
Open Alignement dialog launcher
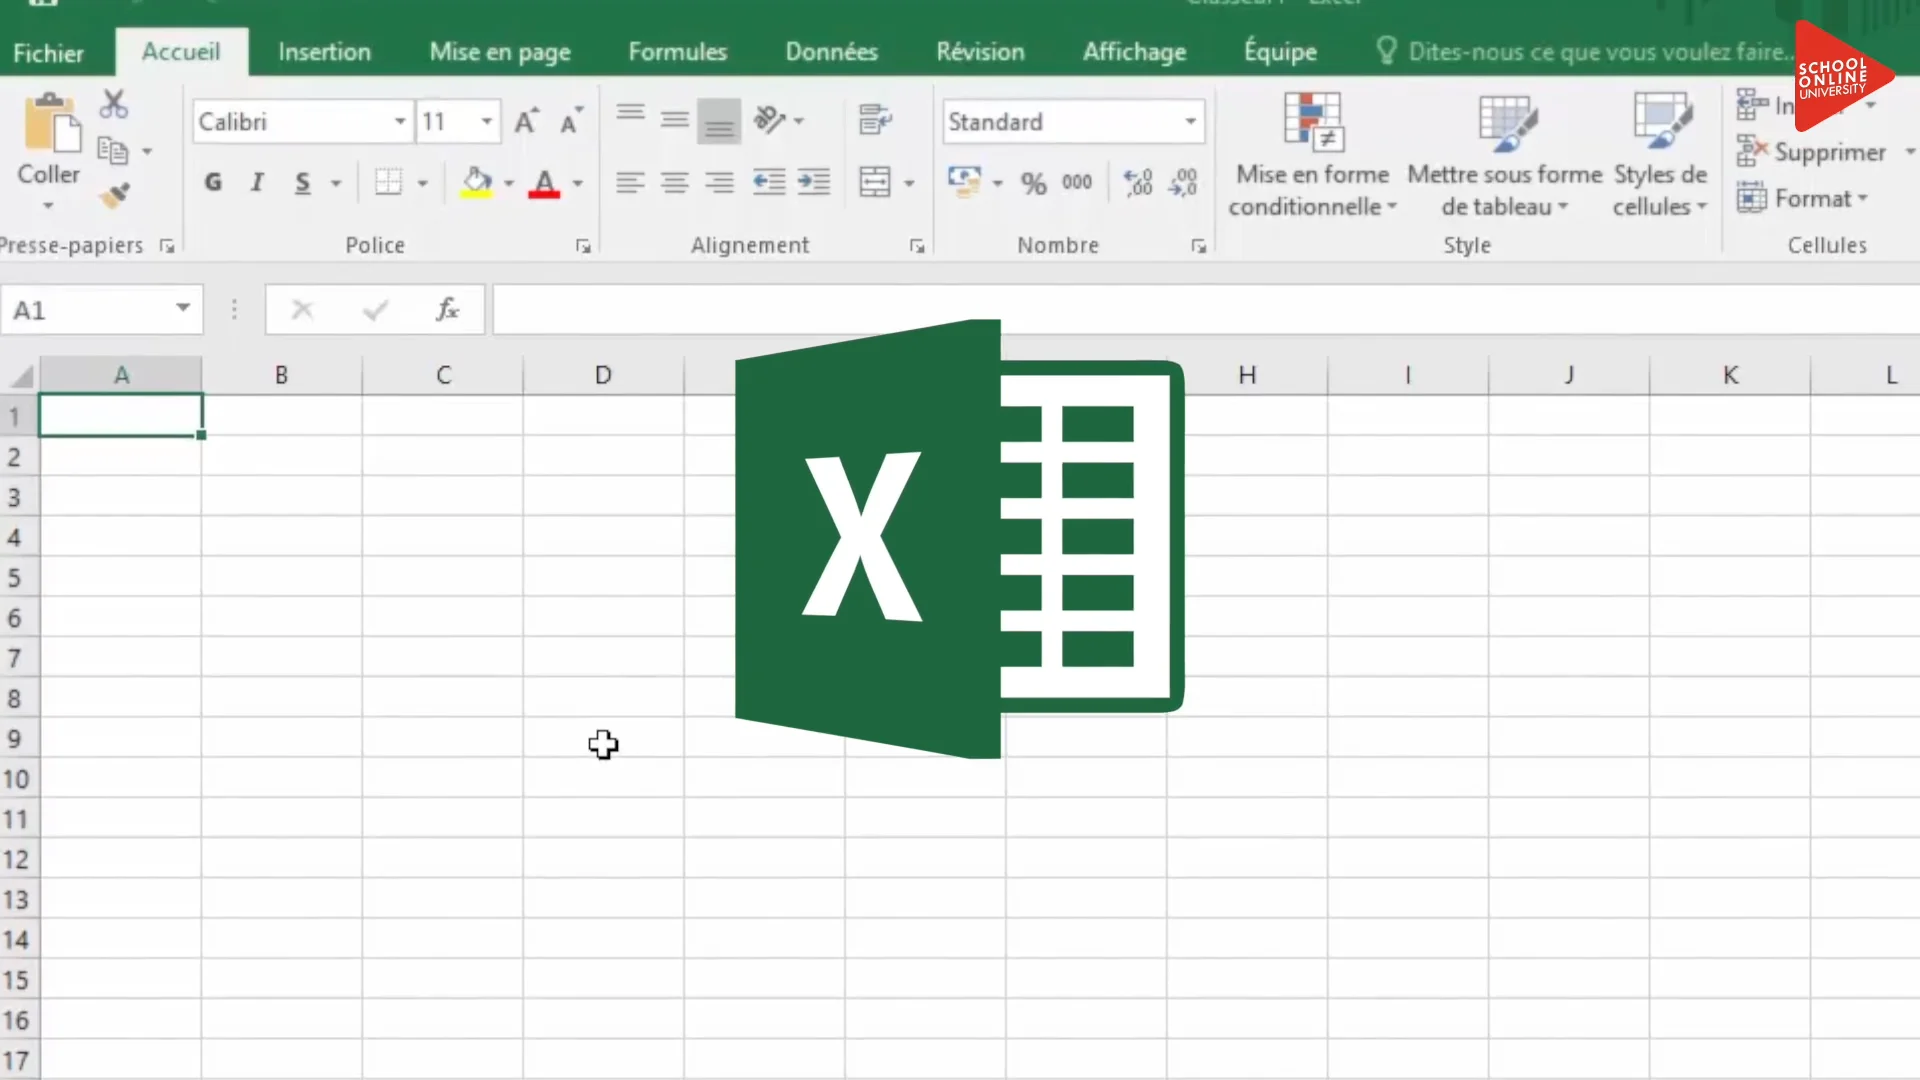tap(917, 246)
